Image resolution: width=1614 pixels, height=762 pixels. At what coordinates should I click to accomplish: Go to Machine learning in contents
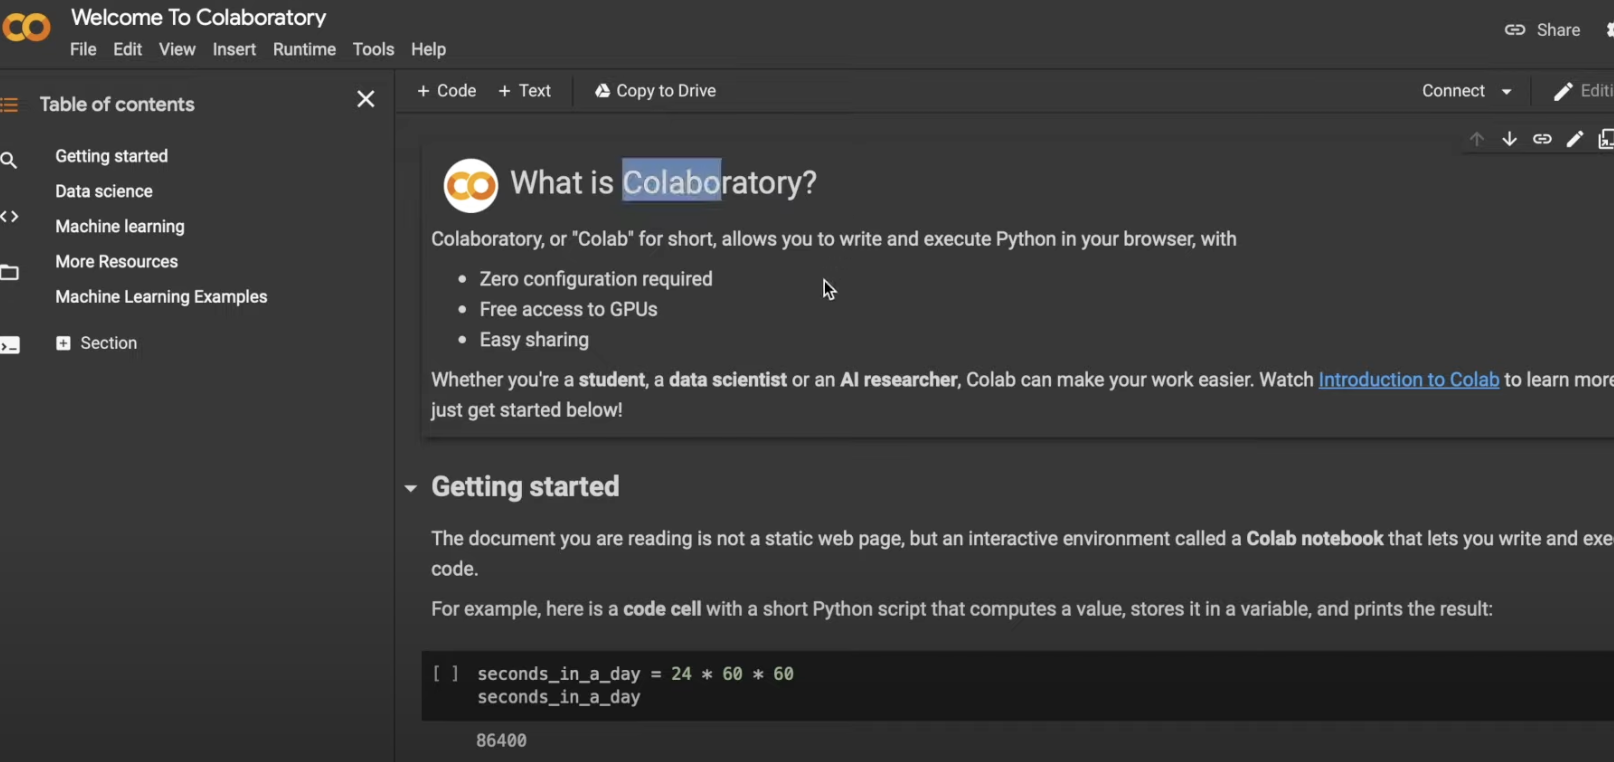click(120, 226)
